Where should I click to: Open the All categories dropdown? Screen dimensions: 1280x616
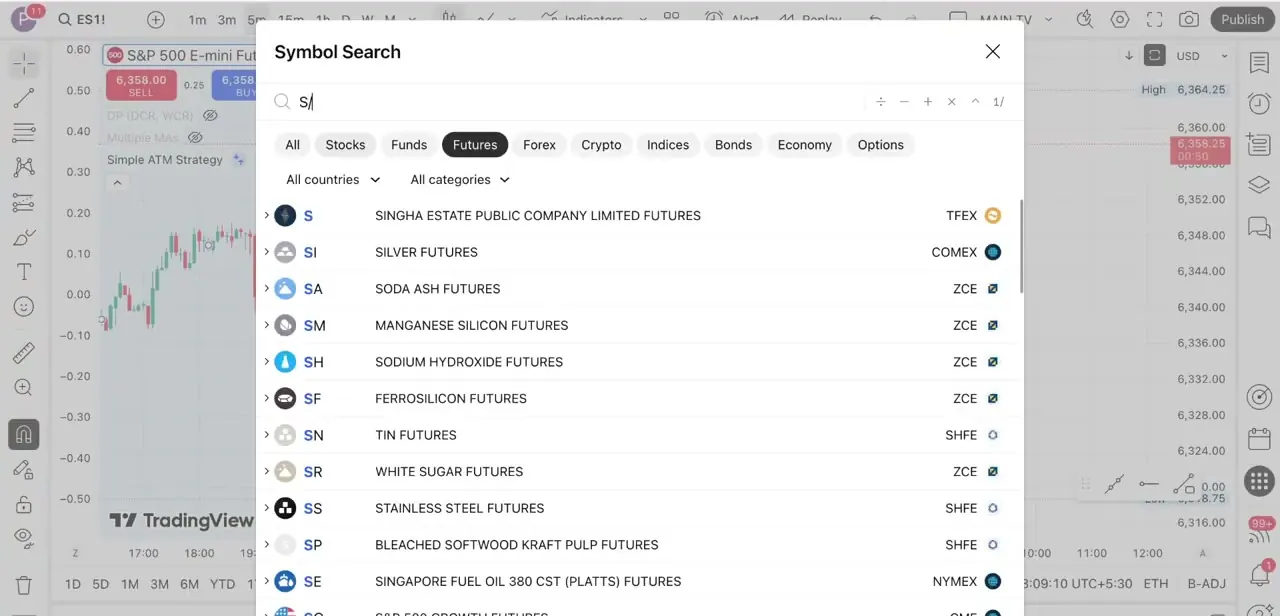460,180
